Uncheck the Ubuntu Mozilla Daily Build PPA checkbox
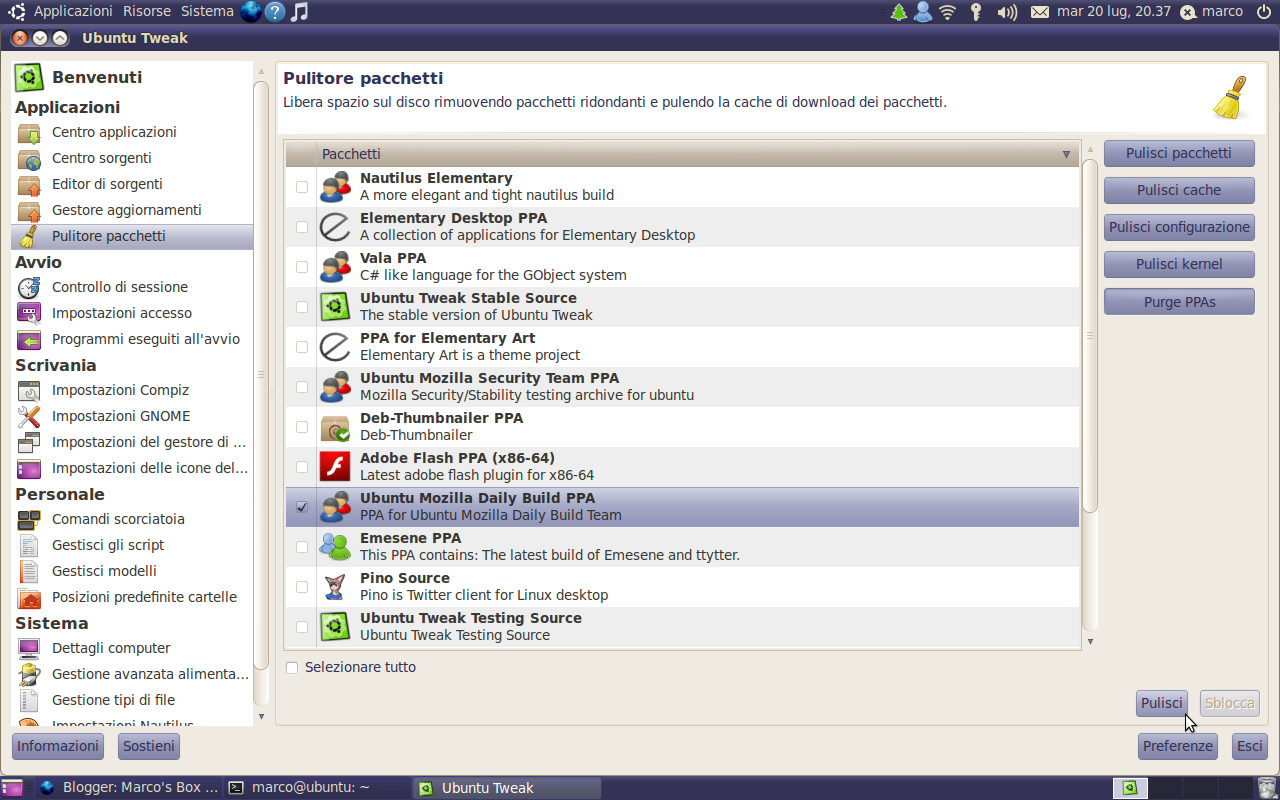 click(302, 507)
